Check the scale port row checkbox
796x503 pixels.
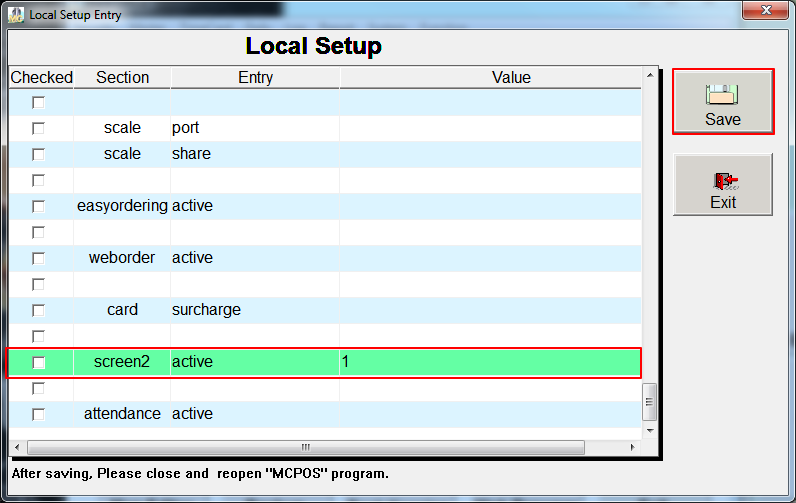(x=39, y=128)
